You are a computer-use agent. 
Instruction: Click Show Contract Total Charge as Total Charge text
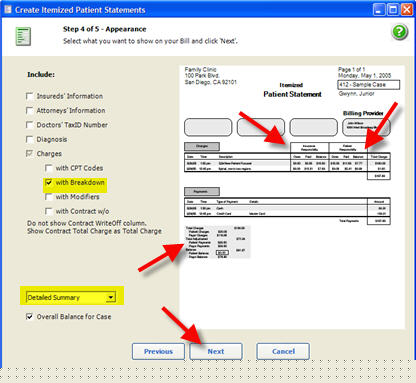[x=94, y=231]
